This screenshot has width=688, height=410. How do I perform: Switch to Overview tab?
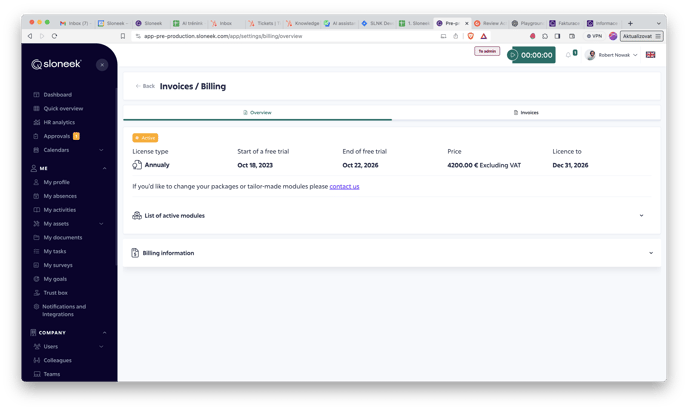pos(258,113)
